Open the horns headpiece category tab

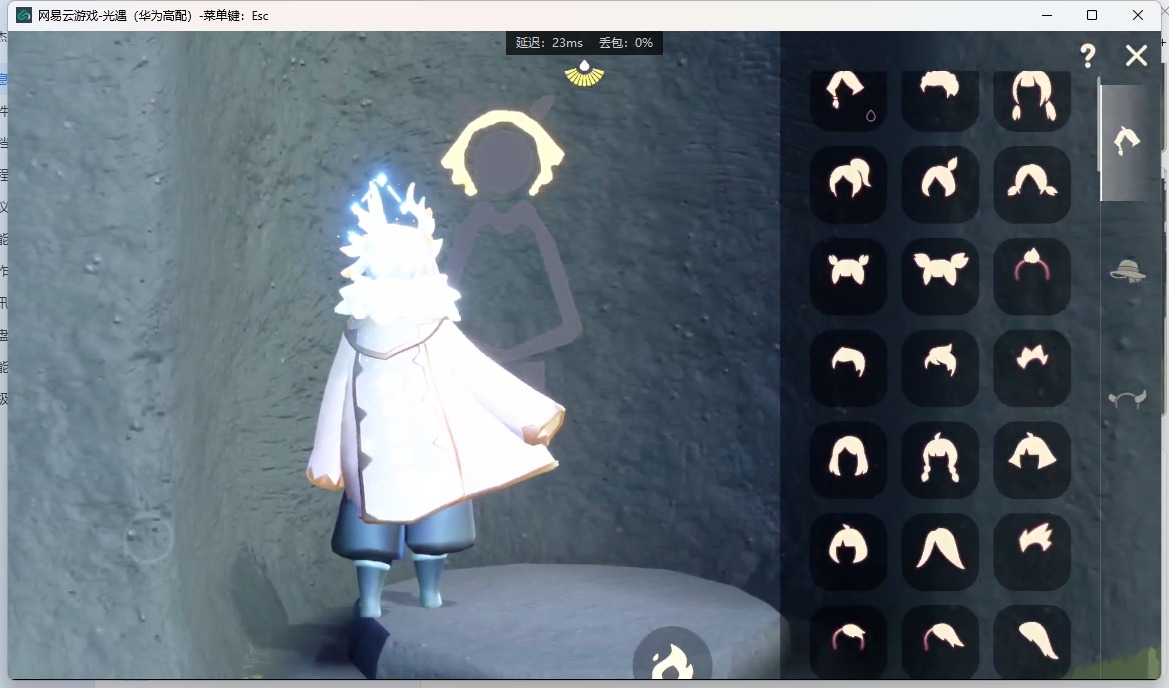[x=1127, y=400]
